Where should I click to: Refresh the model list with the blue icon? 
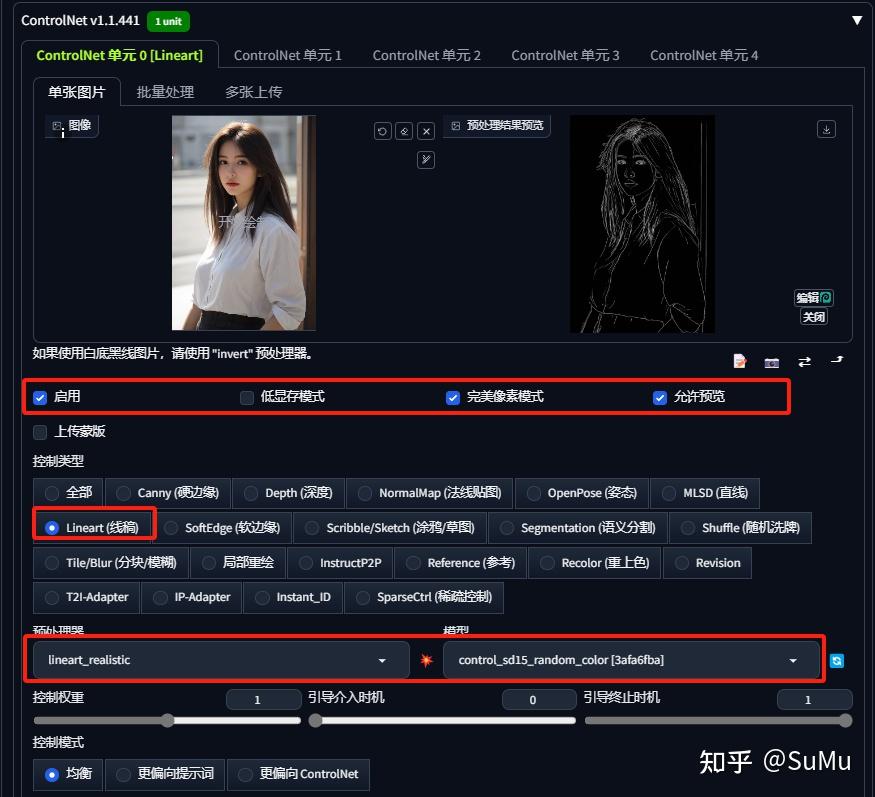pos(836,661)
